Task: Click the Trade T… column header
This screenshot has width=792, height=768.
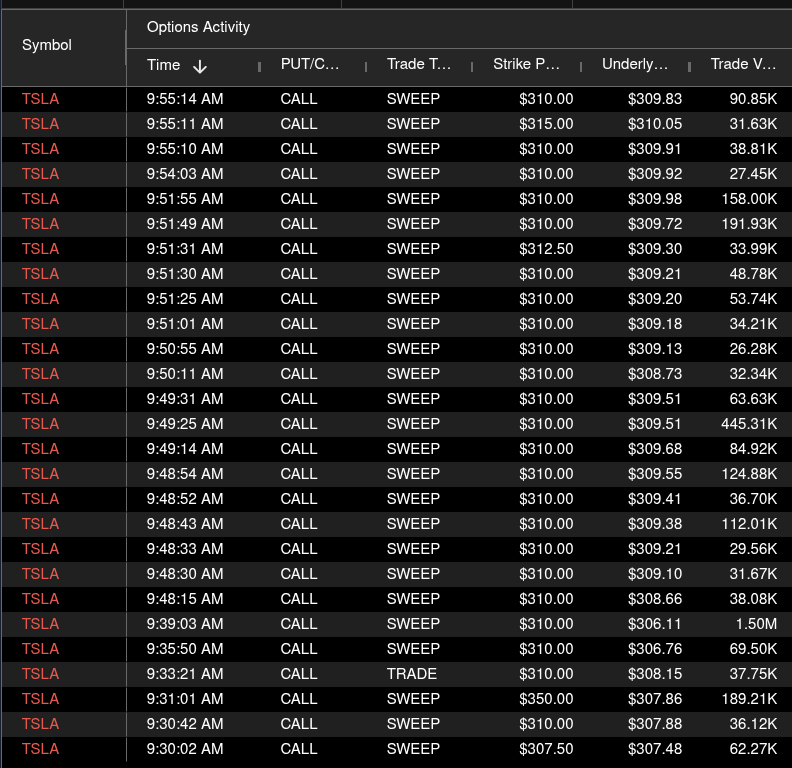Action: pos(419,64)
